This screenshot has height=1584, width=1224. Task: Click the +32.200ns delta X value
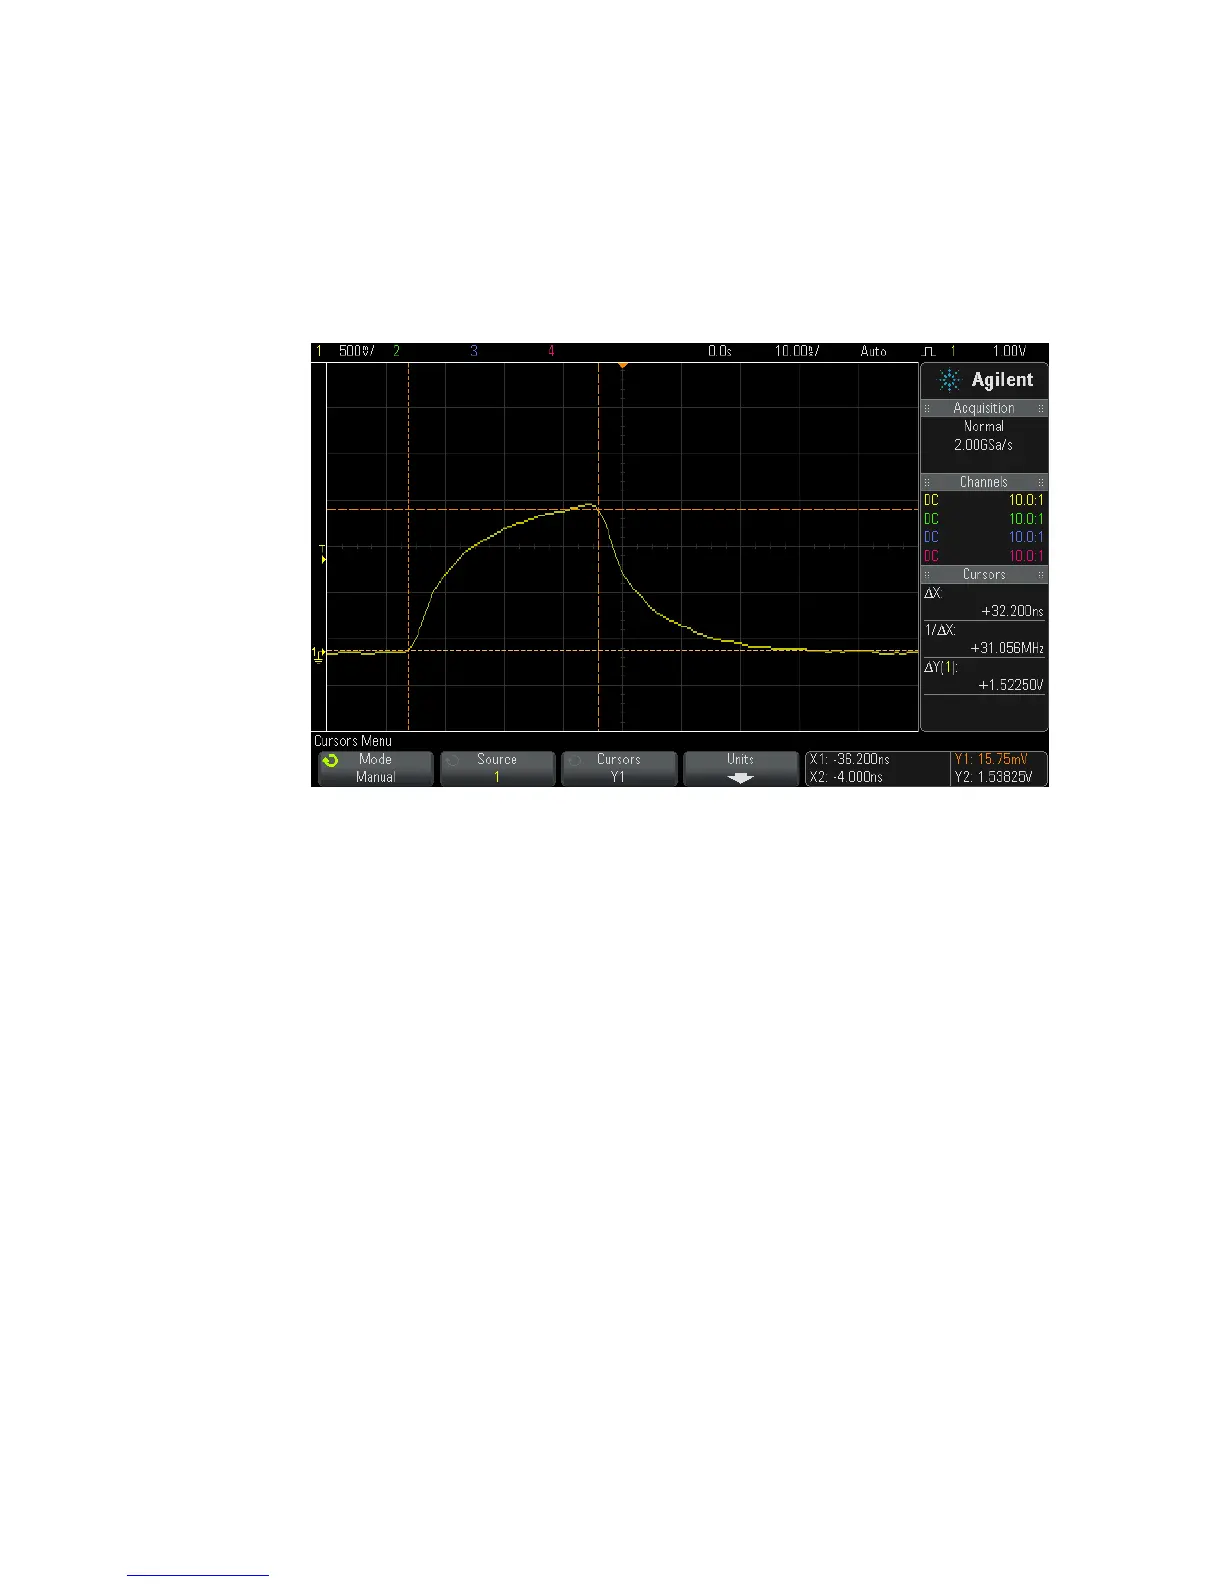(x=1011, y=611)
